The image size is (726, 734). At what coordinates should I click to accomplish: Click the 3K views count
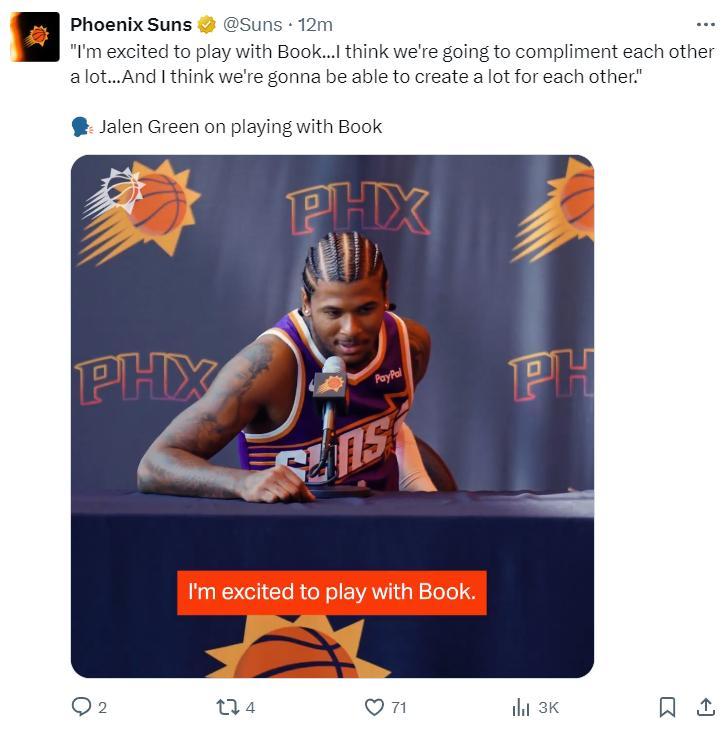[548, 707]
